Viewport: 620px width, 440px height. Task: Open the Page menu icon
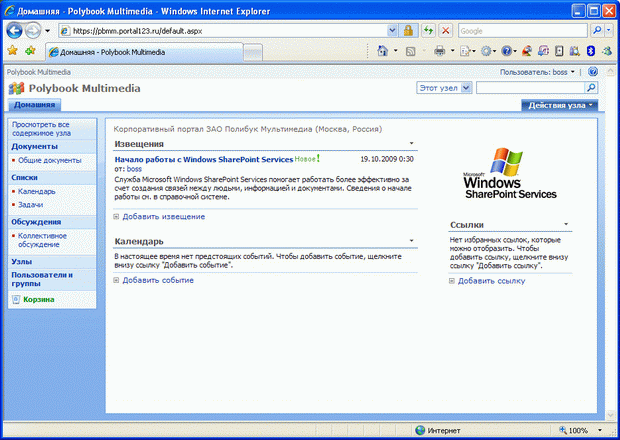click(x=465, y=51)
